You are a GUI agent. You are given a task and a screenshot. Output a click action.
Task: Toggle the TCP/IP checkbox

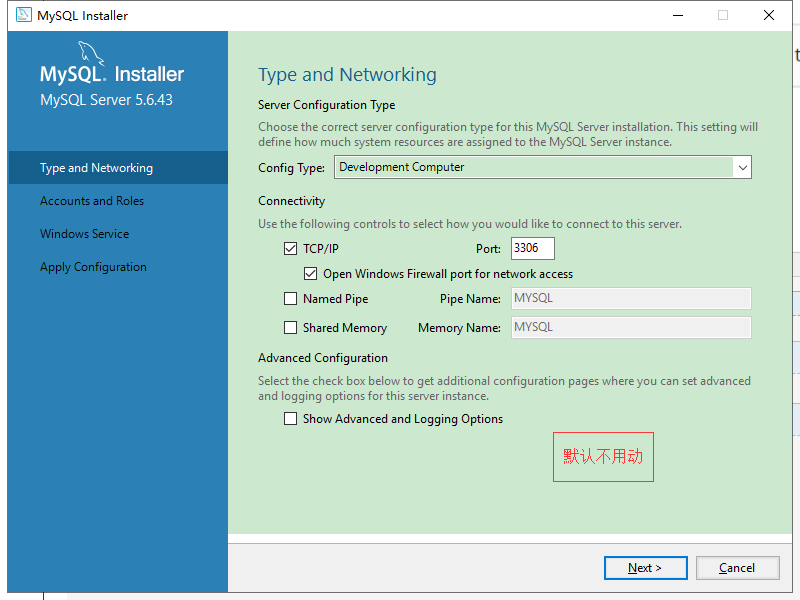click(x=290, y=248)
